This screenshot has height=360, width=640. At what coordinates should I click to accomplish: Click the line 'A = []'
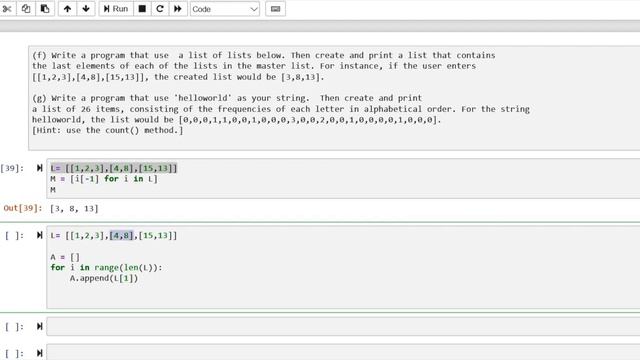(x=65, y=257)
